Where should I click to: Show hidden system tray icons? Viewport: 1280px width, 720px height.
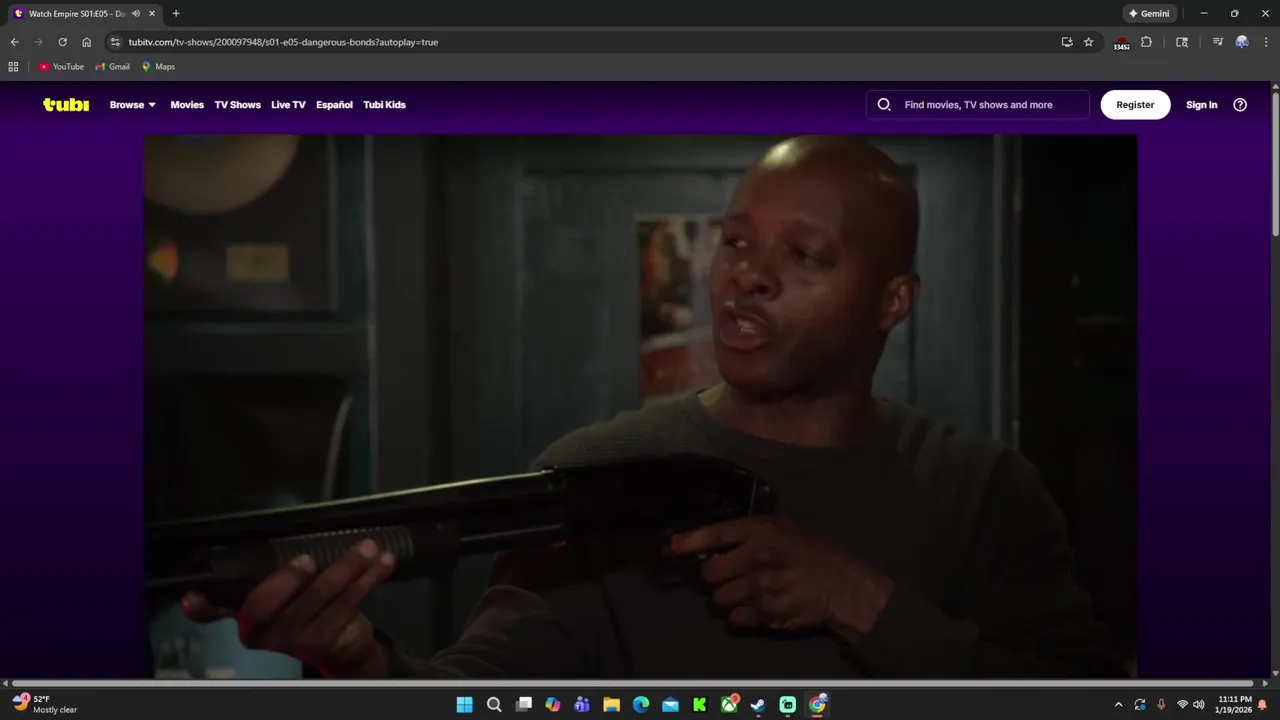(1118, 705)
